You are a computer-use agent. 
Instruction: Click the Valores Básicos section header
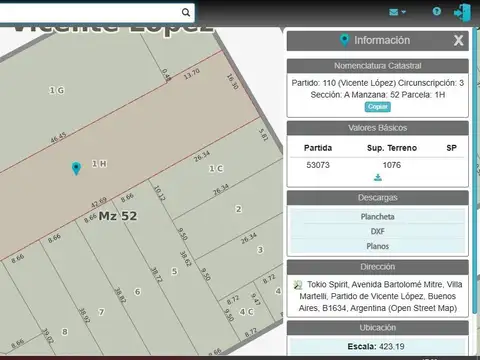(x=378, y=128)
